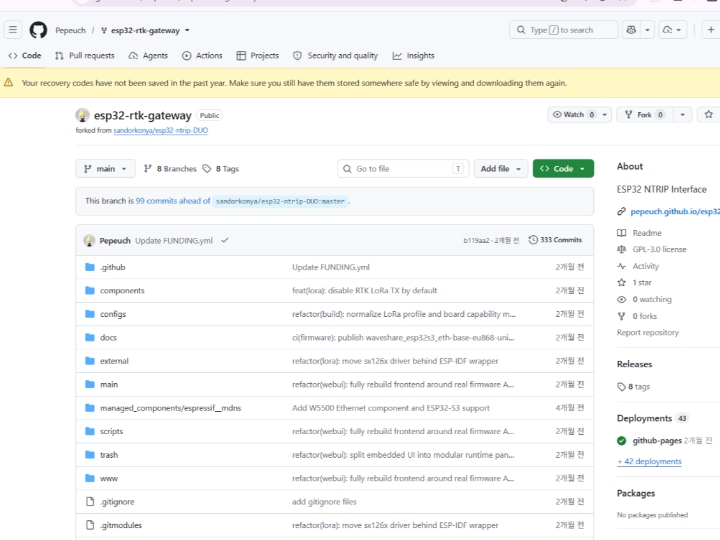Click Report repository link
This screenshot has width=720, height=540.
[647, 332]
